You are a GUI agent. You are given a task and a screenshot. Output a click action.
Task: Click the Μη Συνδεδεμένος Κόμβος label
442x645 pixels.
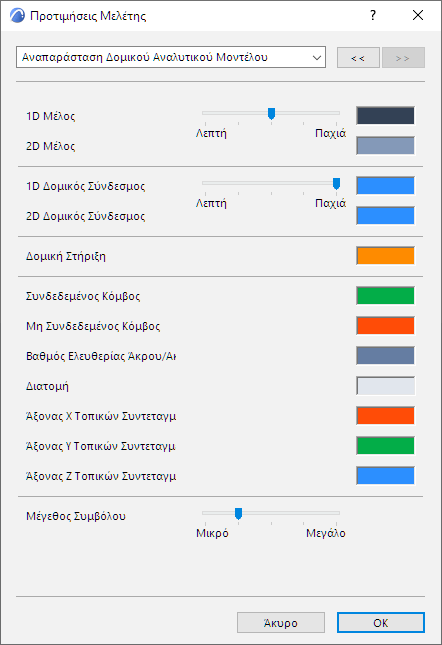(93, 326)
